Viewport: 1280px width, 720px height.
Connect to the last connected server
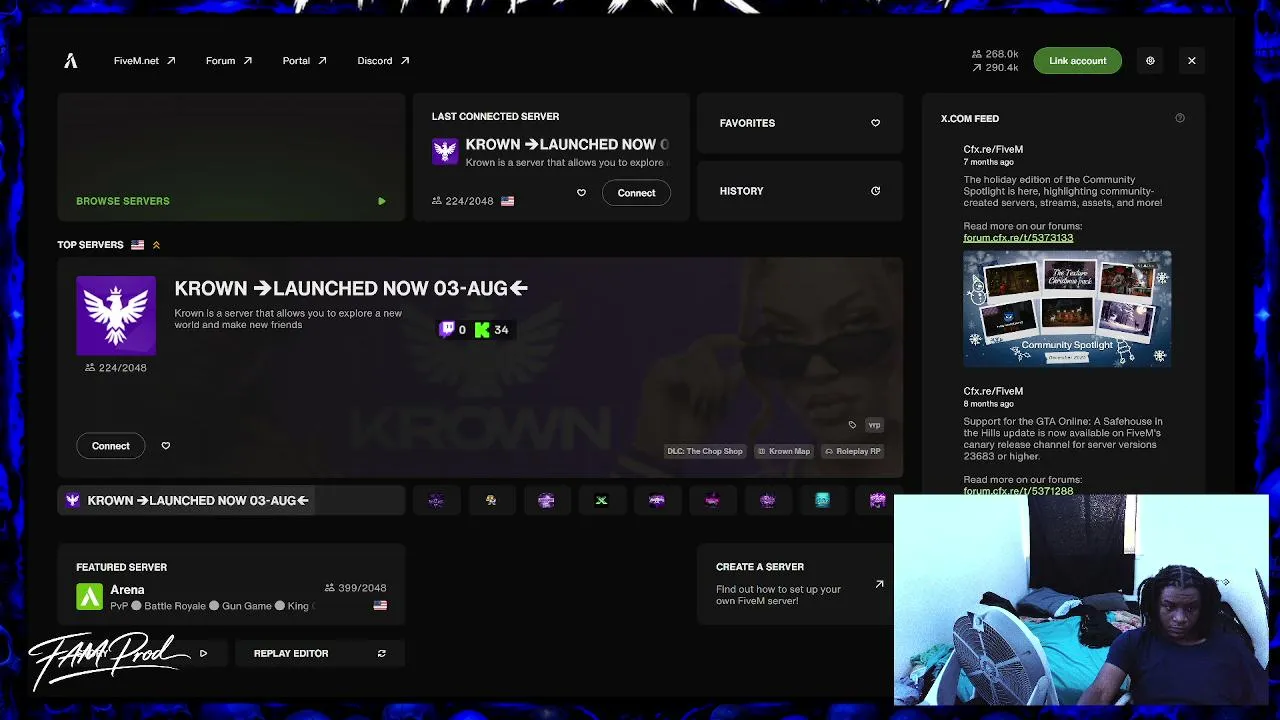pos(636,193)
